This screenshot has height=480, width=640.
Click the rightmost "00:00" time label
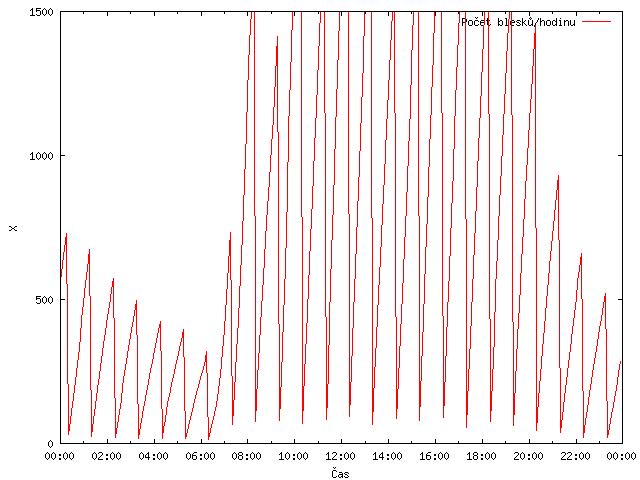(622, 456)
